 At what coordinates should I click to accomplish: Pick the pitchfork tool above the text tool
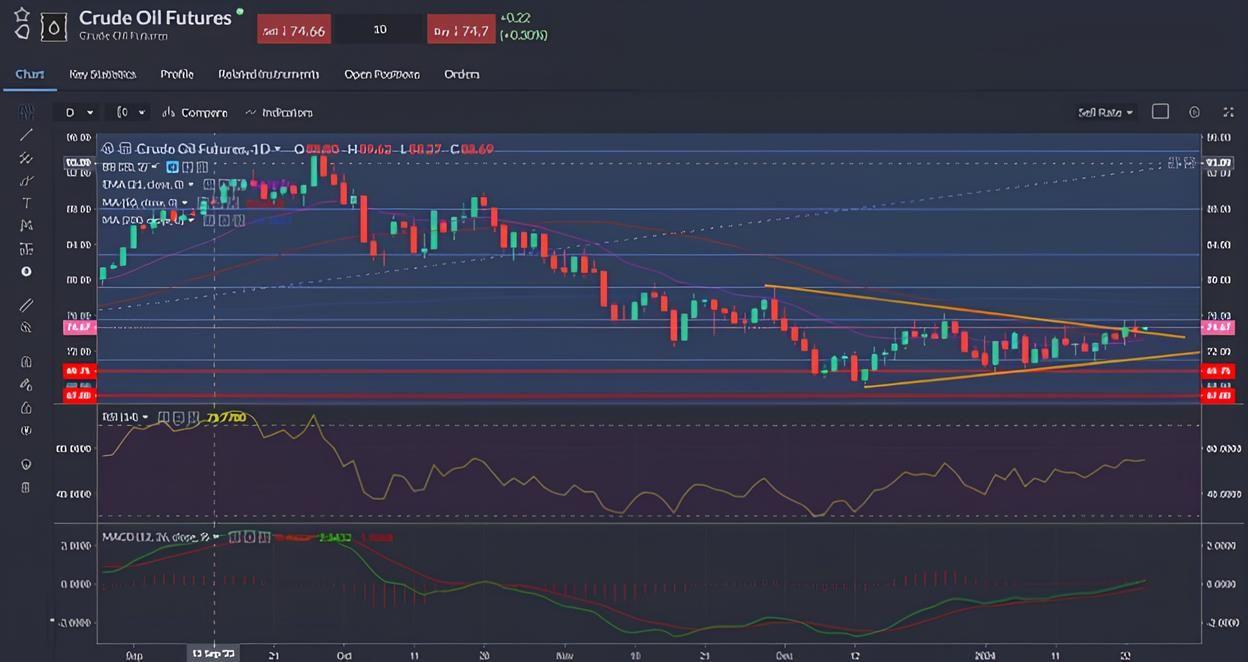(26, 181)
